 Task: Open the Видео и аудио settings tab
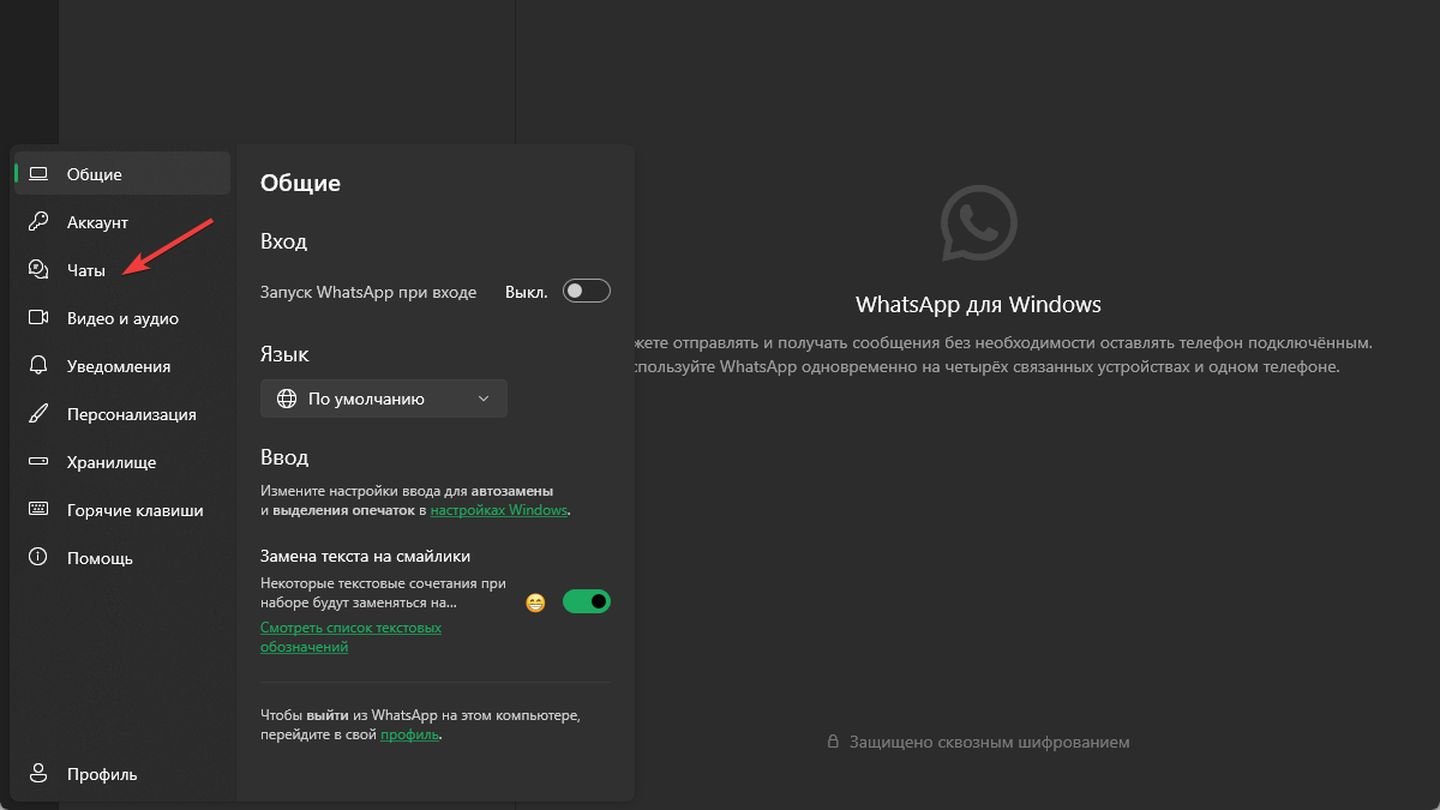pyautogui.click(x=122, y=318)
